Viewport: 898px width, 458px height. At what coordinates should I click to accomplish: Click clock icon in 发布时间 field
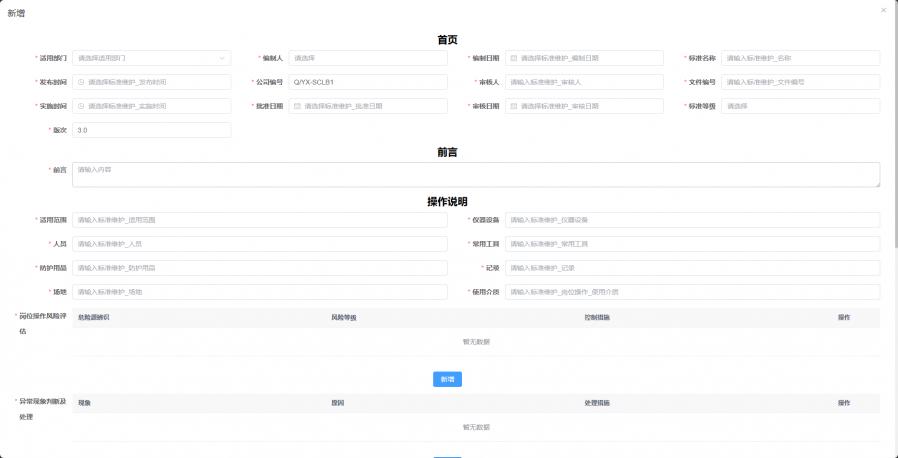pyautogui.click(x=81, y=82)
